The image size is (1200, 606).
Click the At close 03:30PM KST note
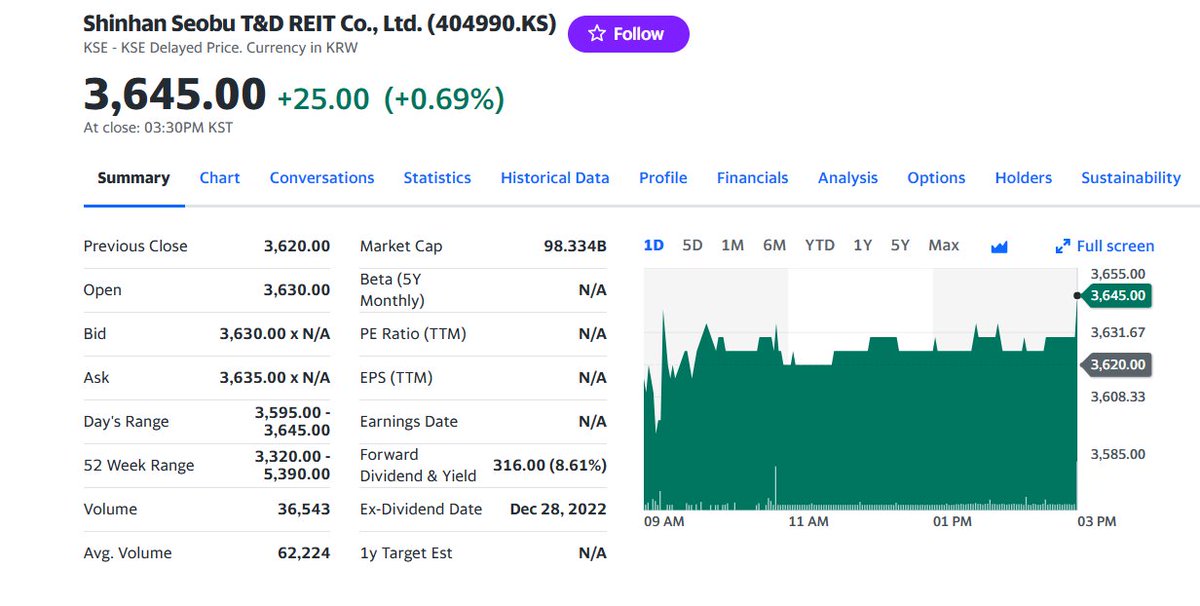(158, 128)
